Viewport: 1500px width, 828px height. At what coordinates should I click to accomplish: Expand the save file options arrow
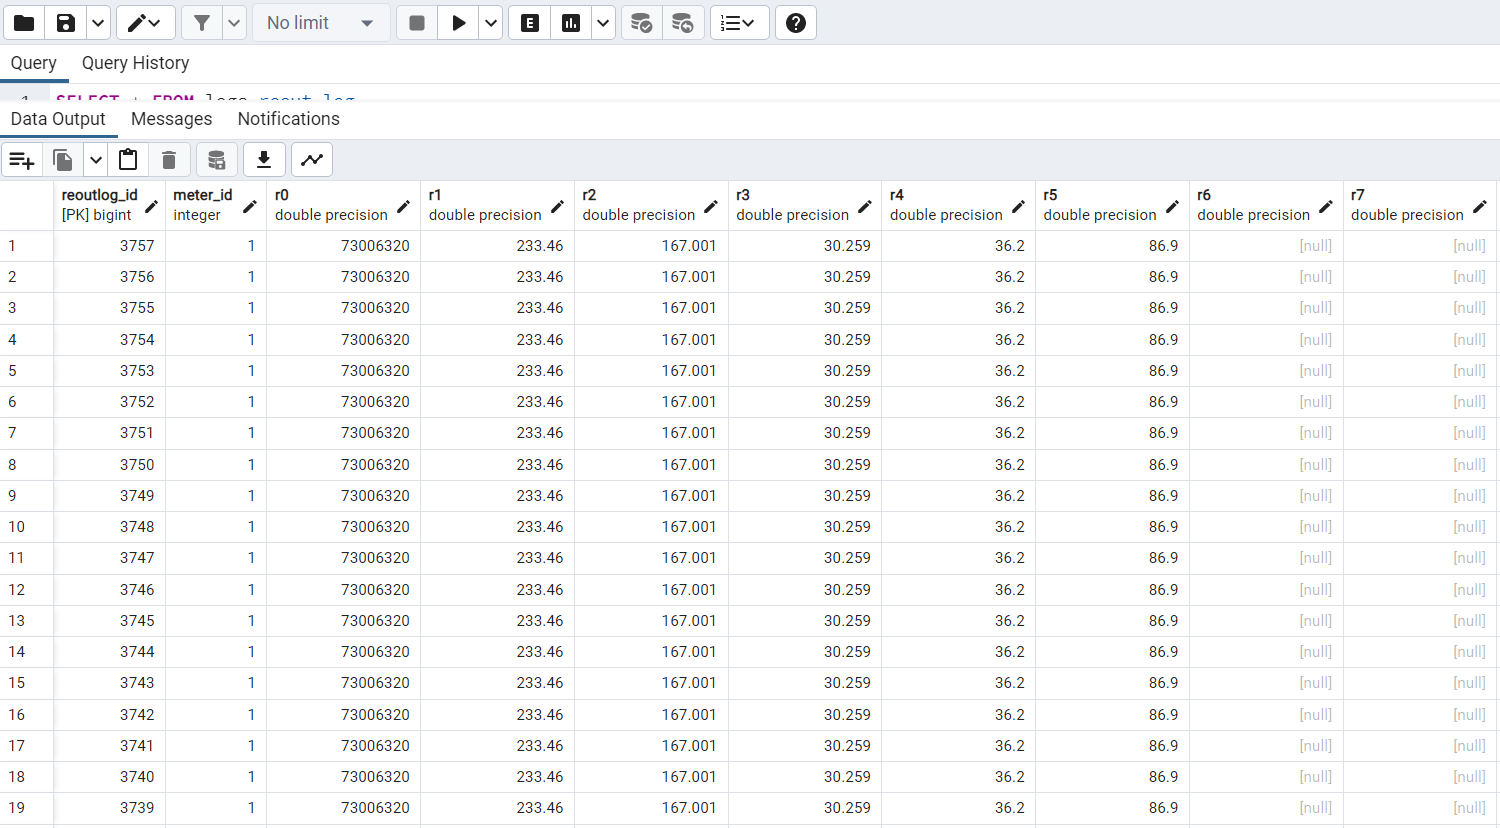[x=98, y=23]
